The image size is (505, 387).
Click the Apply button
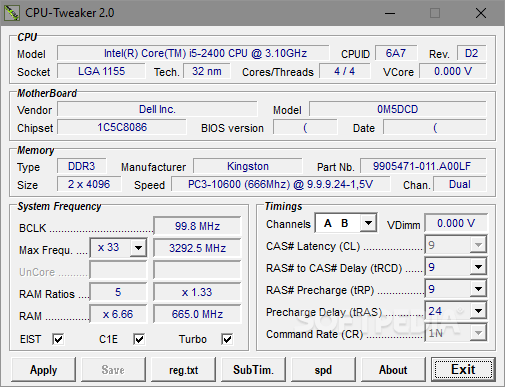click(43, 370)
